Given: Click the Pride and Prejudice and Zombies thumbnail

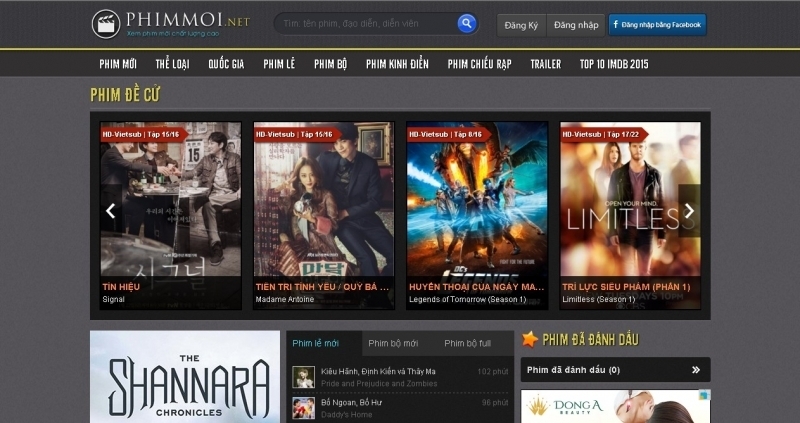Looking at the screenshot, I should (303, 376).
